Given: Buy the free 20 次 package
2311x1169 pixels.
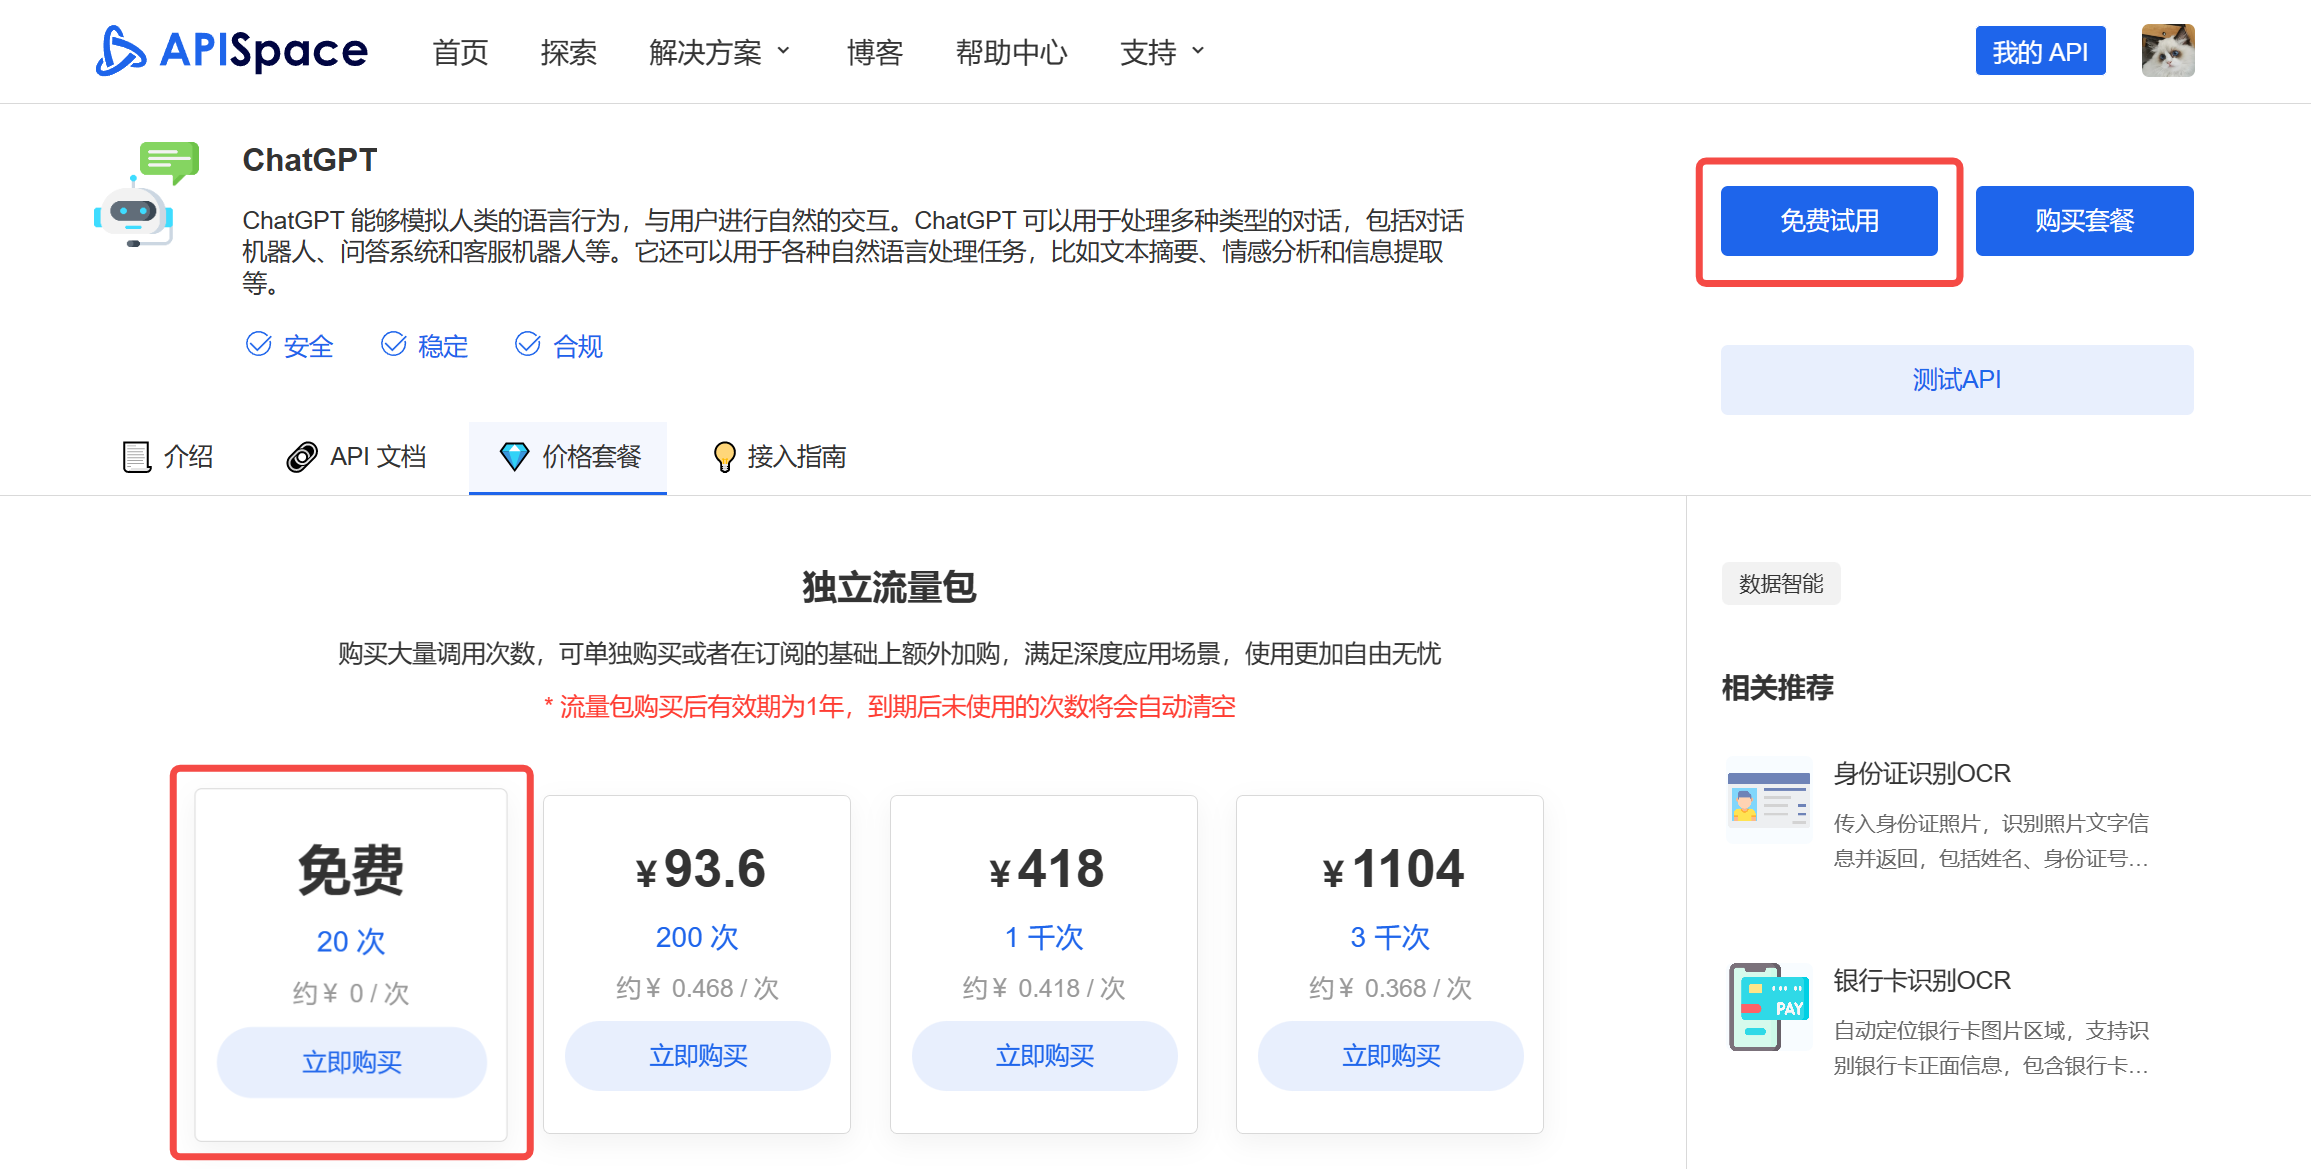Looking at the screenshot, I should (x=351, y=1062).
